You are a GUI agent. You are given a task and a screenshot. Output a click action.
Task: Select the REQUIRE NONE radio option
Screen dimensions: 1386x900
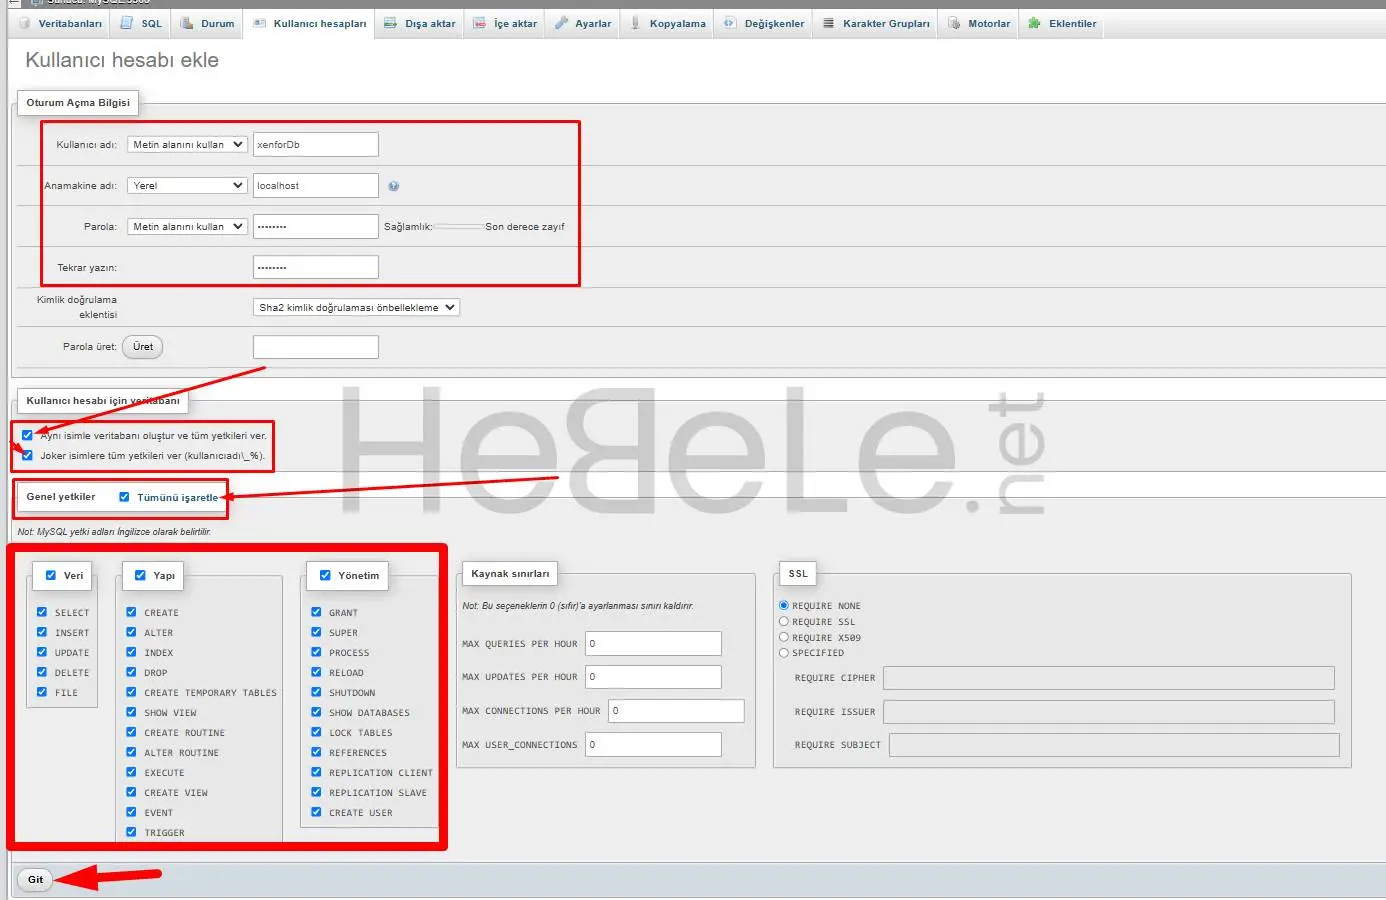coord(784,605)
